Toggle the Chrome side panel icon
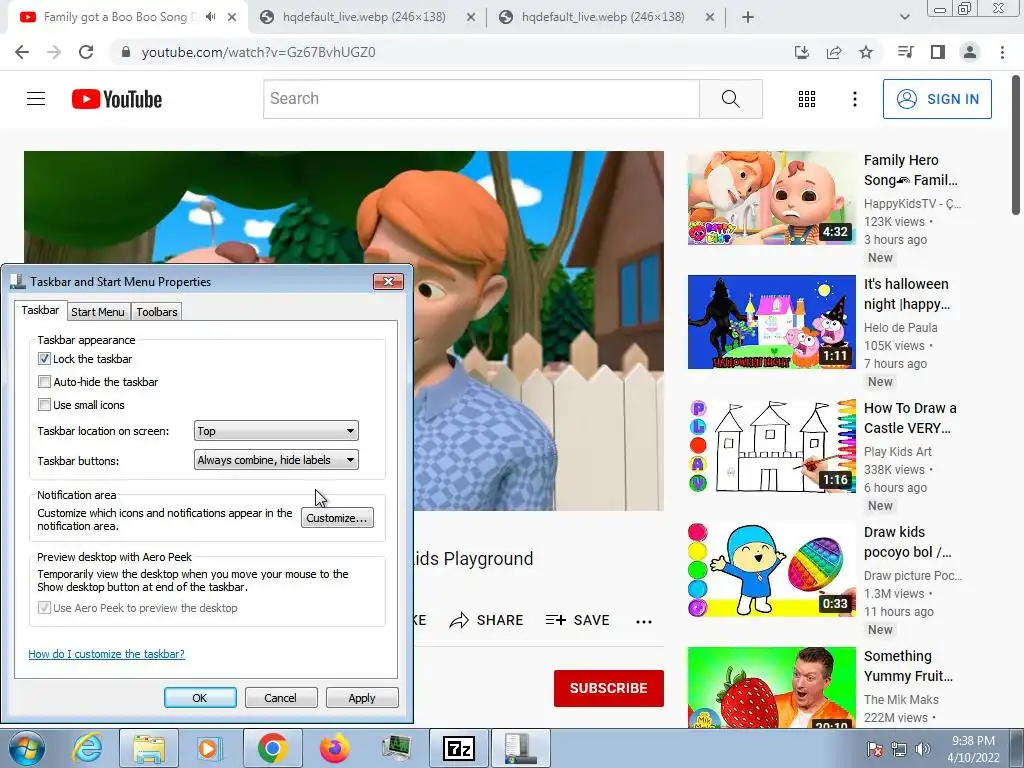The width and height of the screenshot is (1024, 768). point(938,52)
